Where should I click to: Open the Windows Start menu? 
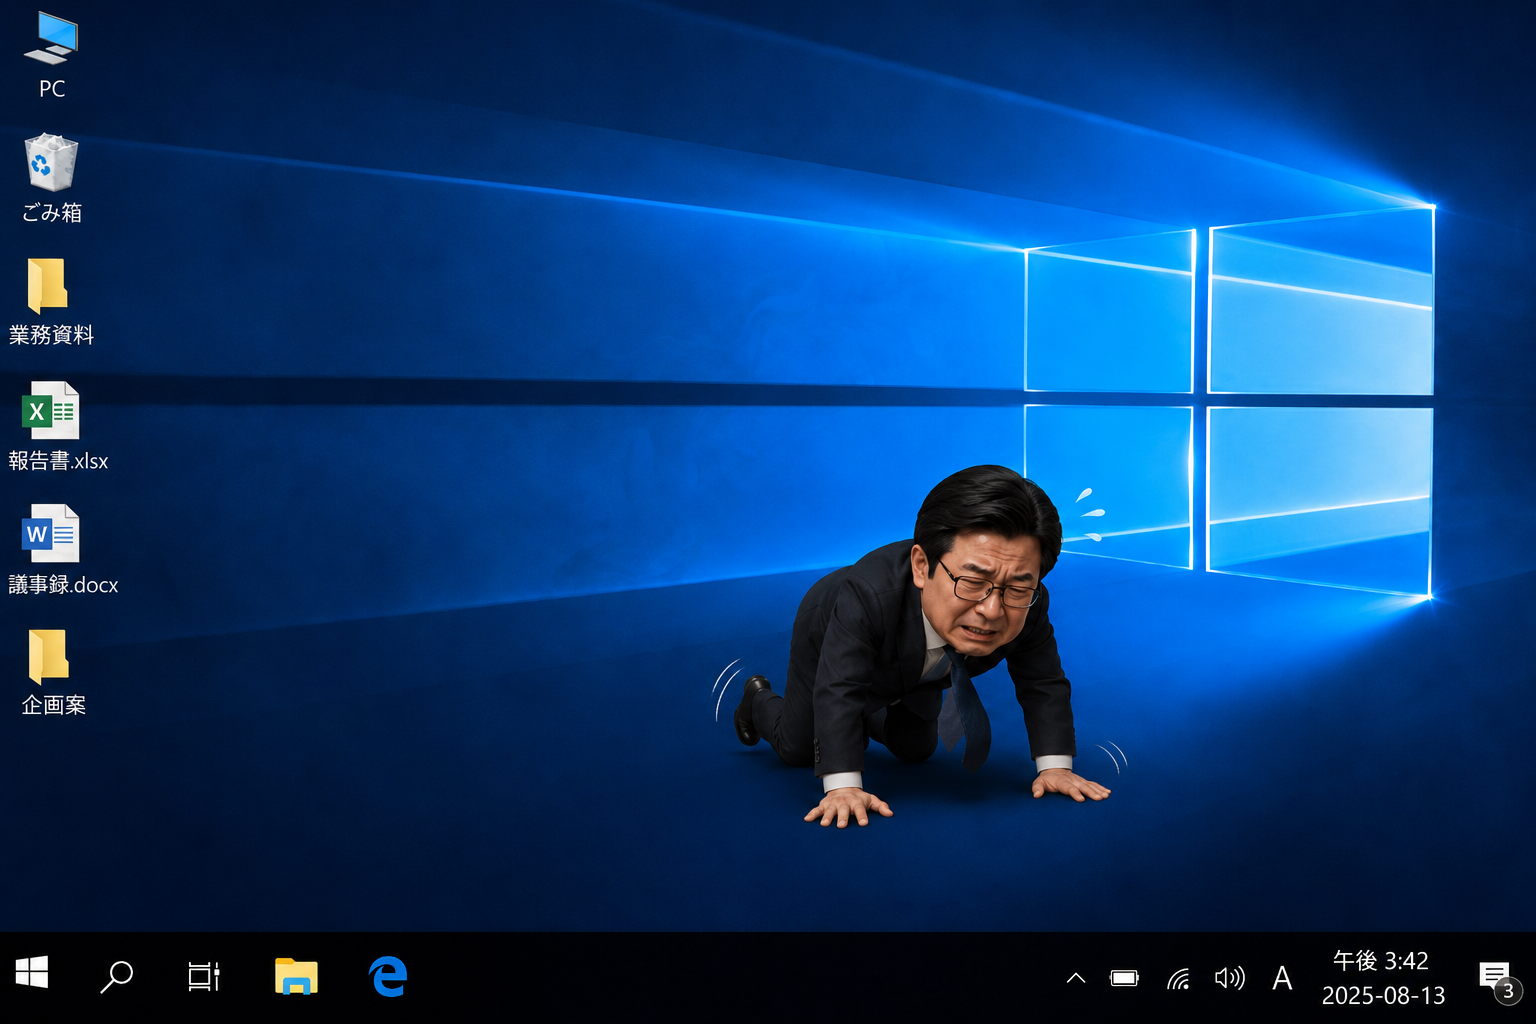pyautogui.click(x=32, y=972)
